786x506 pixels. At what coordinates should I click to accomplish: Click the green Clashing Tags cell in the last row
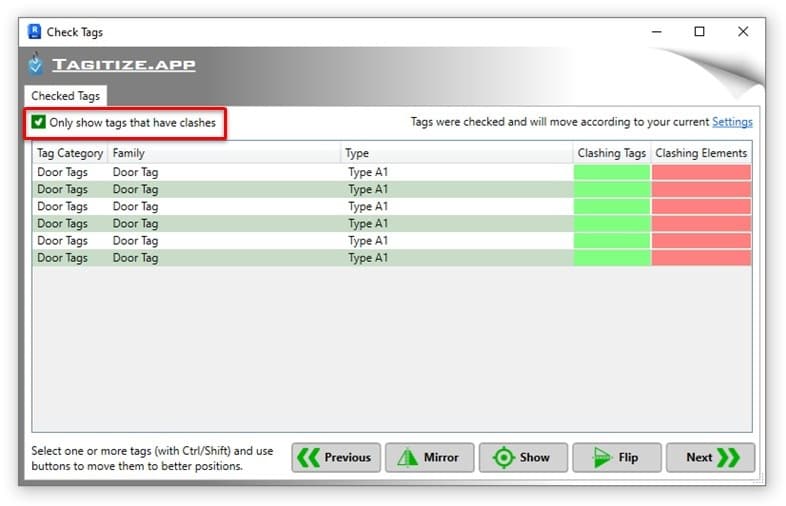point(612,257)
